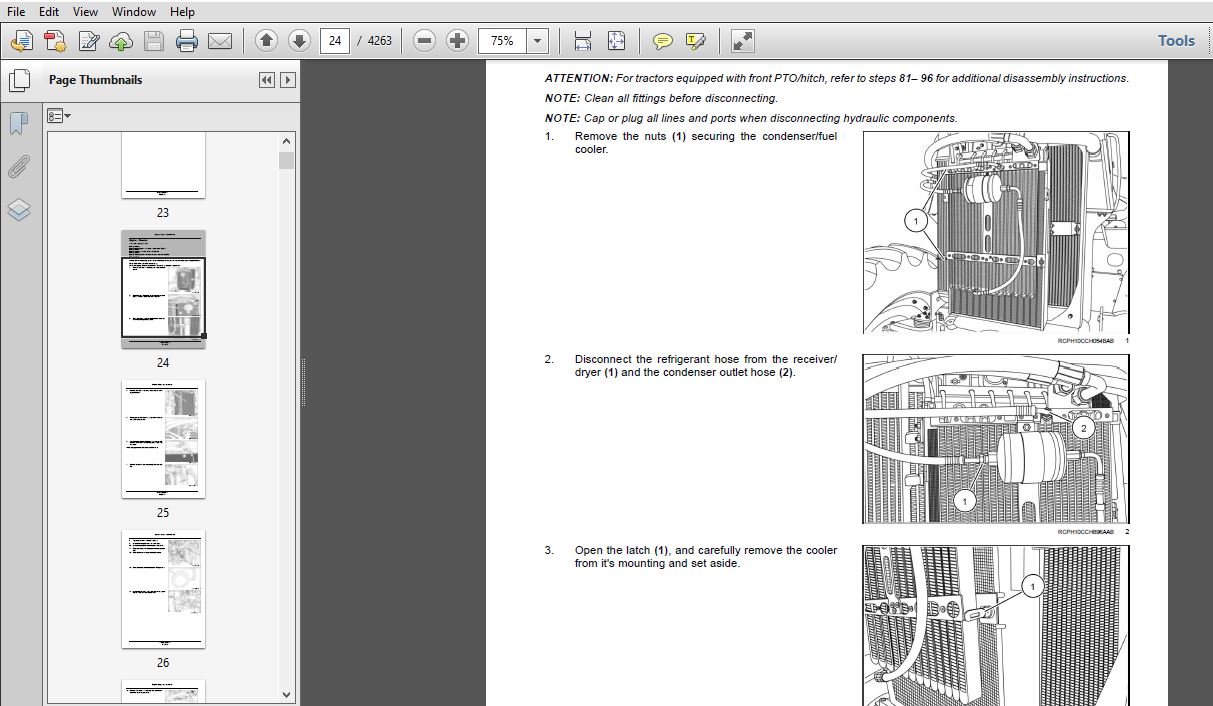Go to next page with down arrow
1213x706 pixels.
click(299, 41)
